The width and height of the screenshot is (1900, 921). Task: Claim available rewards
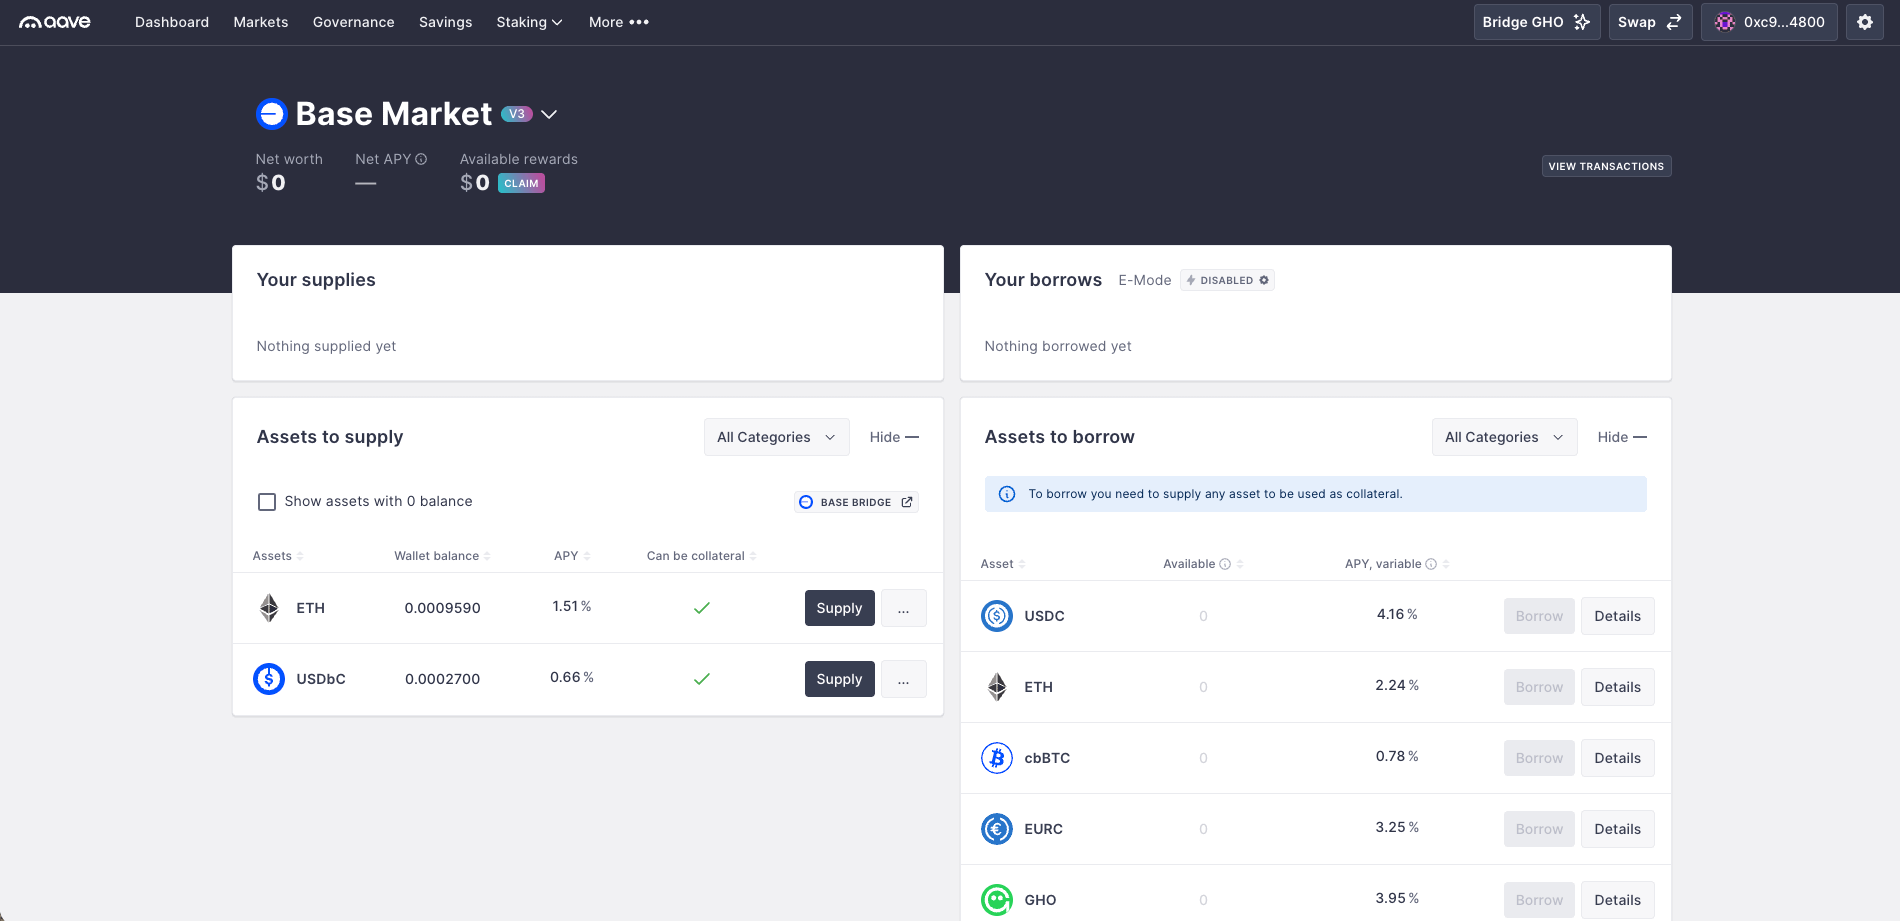tap(521, 183)
